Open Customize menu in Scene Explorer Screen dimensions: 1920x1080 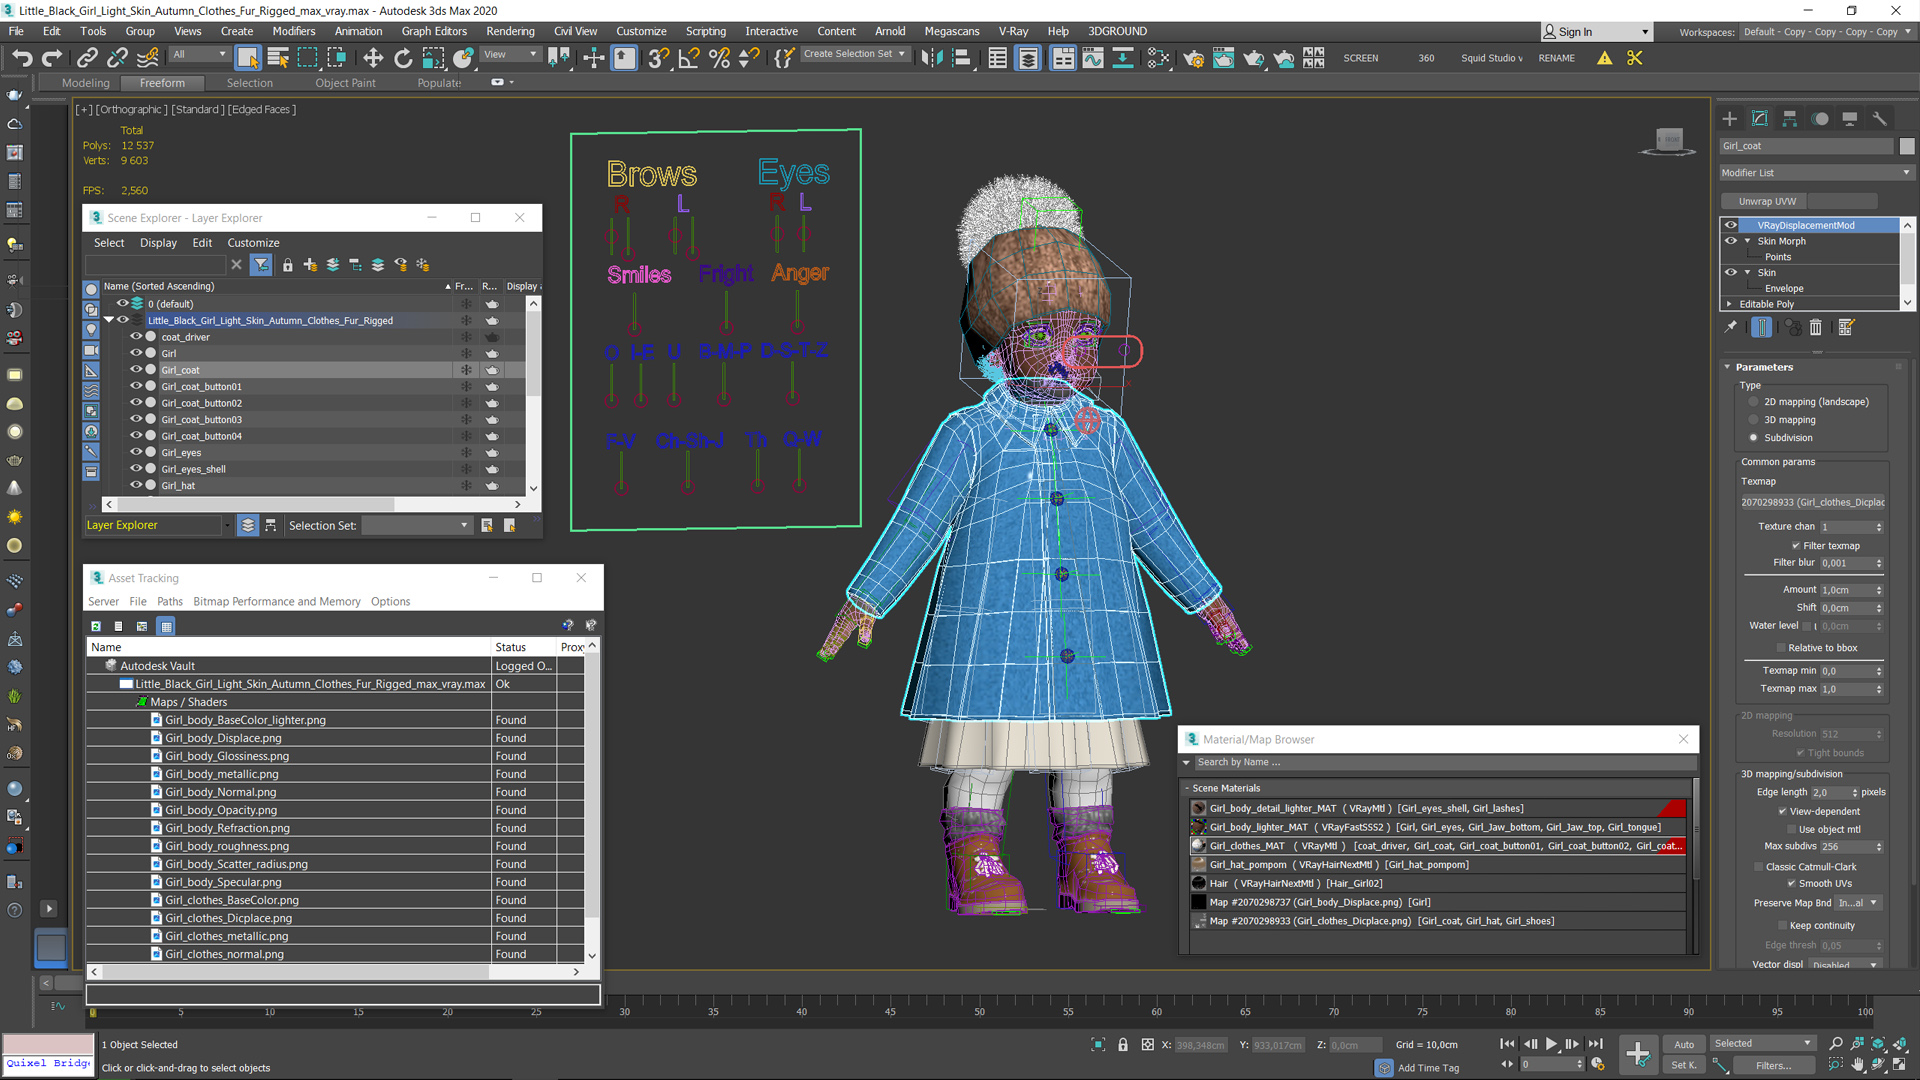[253, 243]
